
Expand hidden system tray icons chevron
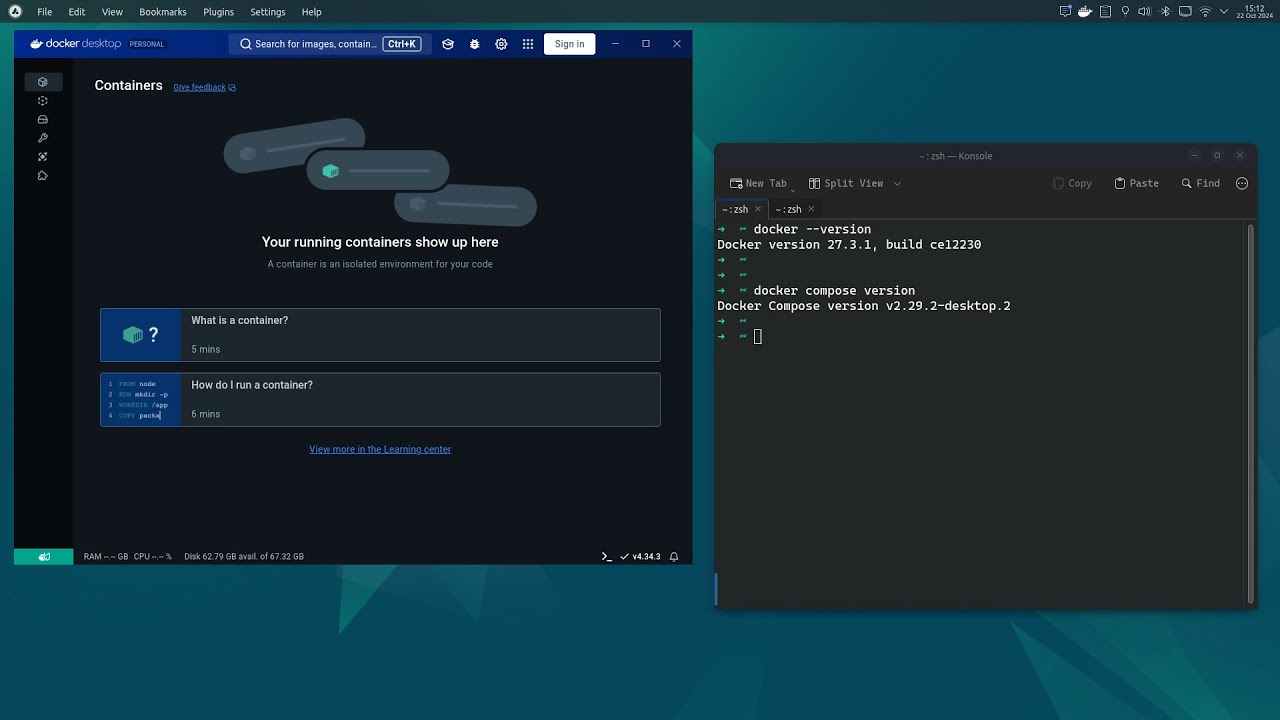coord(1224,12)
